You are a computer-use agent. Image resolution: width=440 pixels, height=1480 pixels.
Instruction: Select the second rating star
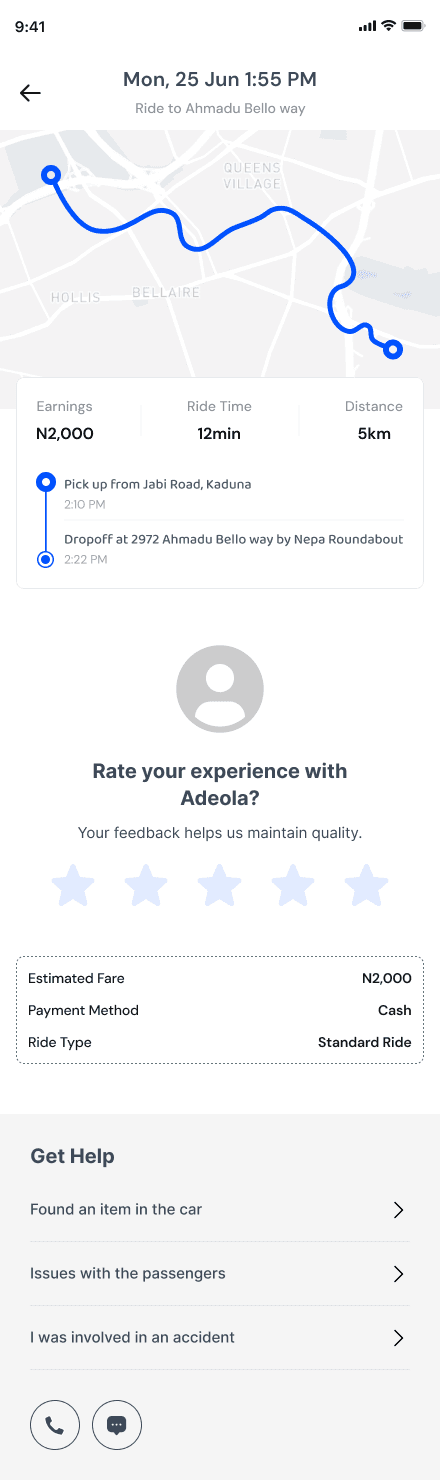point(146,886)
